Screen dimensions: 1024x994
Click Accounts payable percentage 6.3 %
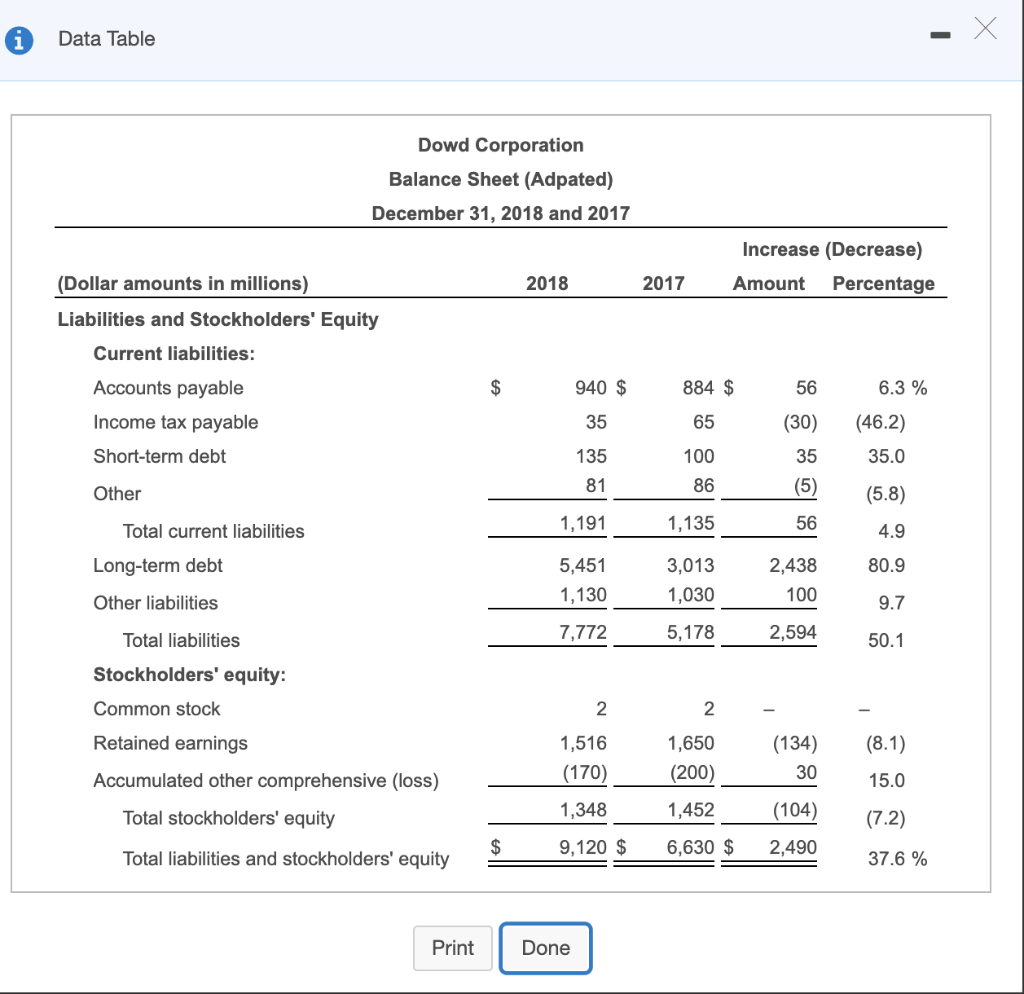(903, 388)
